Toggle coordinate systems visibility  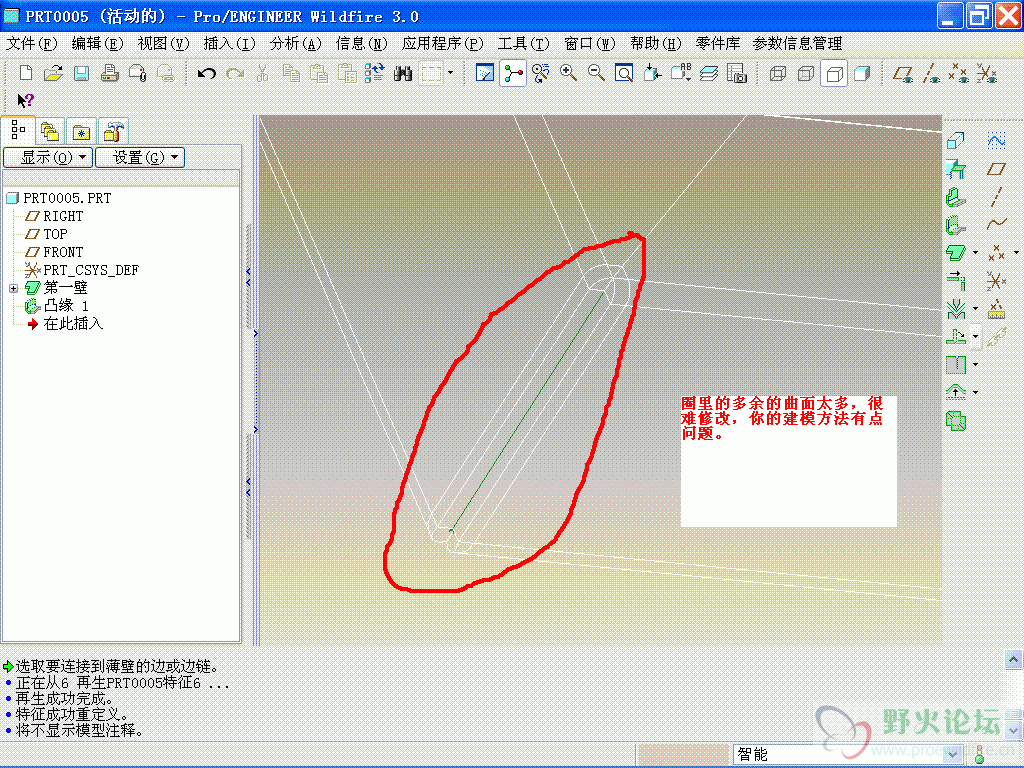click(x=987, y=73)
